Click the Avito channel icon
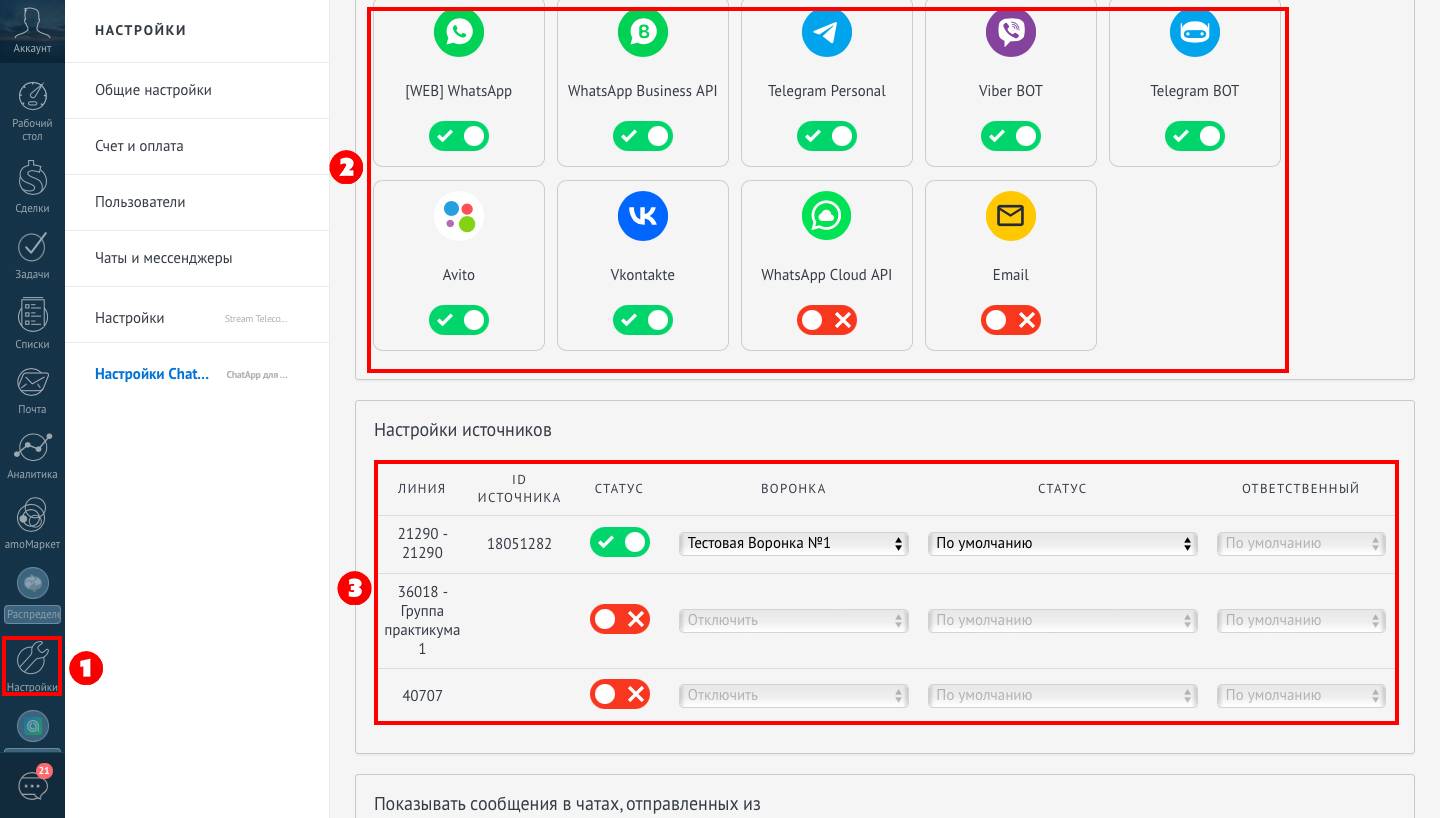 click(x=459, y=216)
